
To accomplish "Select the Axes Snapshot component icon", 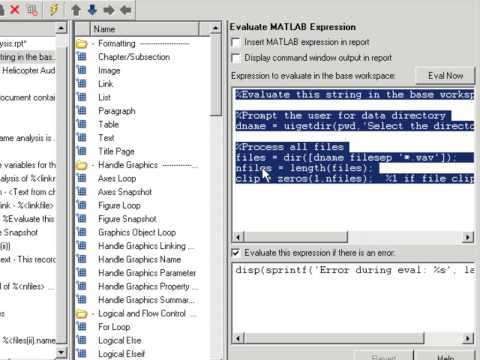I will tap(81, 192).
